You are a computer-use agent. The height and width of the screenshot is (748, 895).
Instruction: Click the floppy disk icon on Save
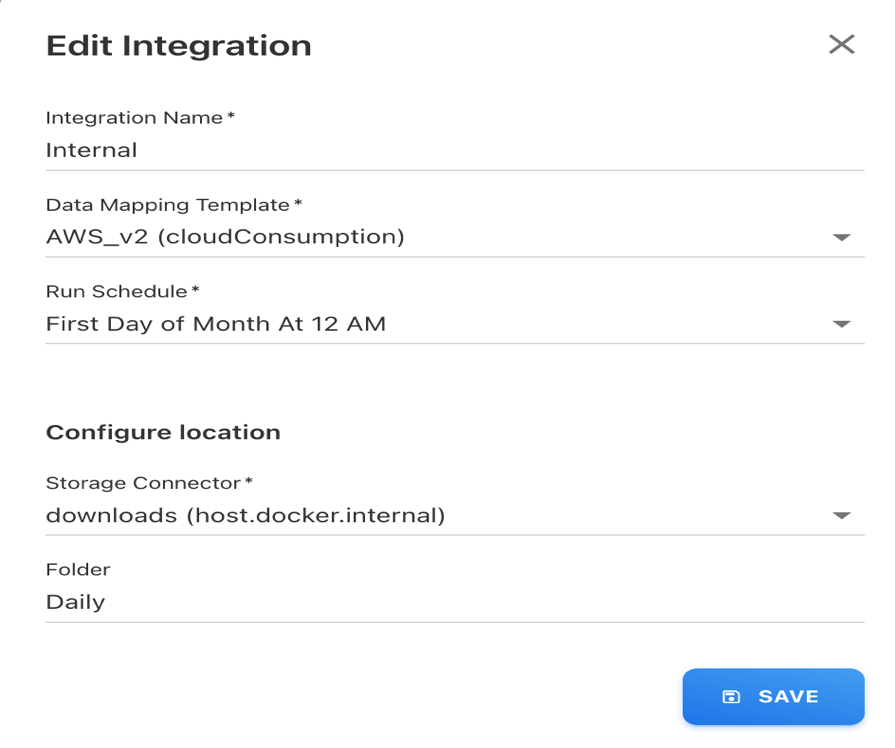point(731,697)
